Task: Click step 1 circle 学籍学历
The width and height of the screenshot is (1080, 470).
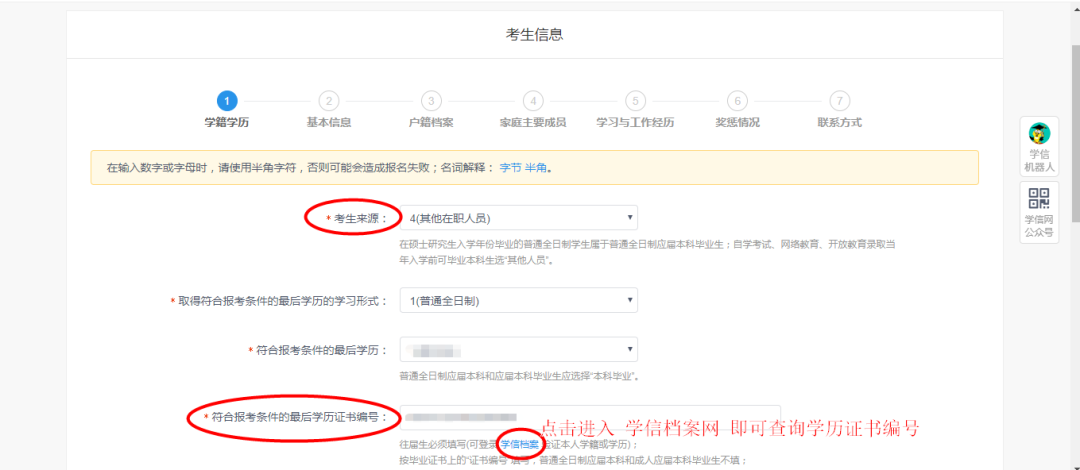Action: coord(227,101)
